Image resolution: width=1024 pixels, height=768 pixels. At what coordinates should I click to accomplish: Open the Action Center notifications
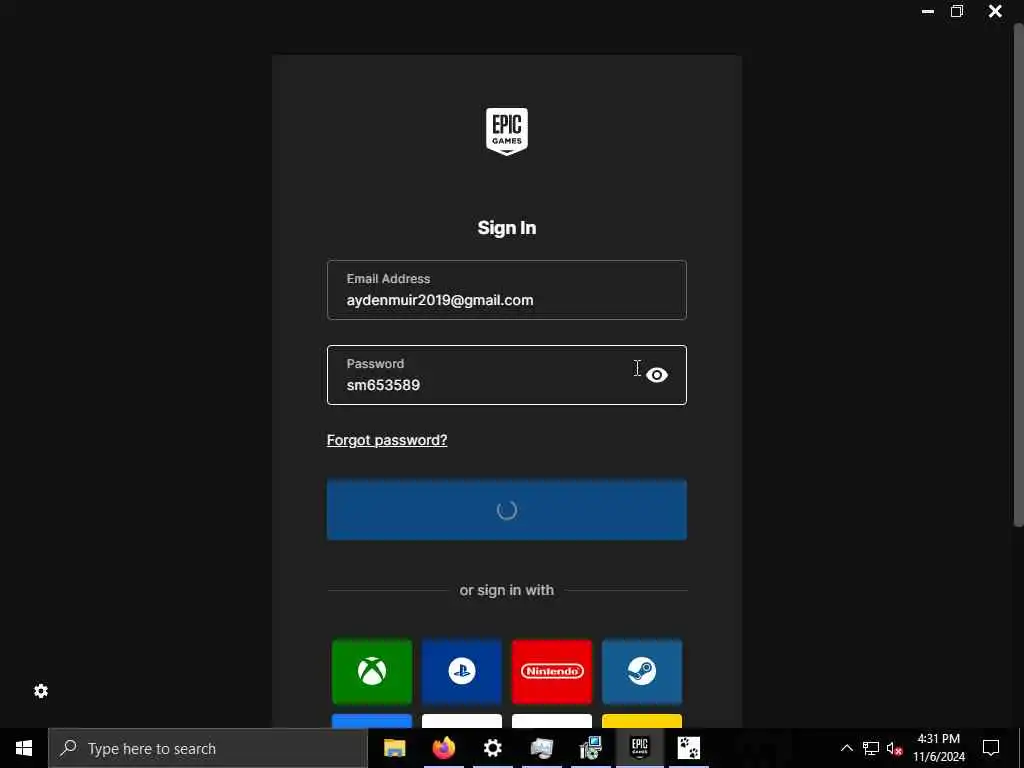991,748
